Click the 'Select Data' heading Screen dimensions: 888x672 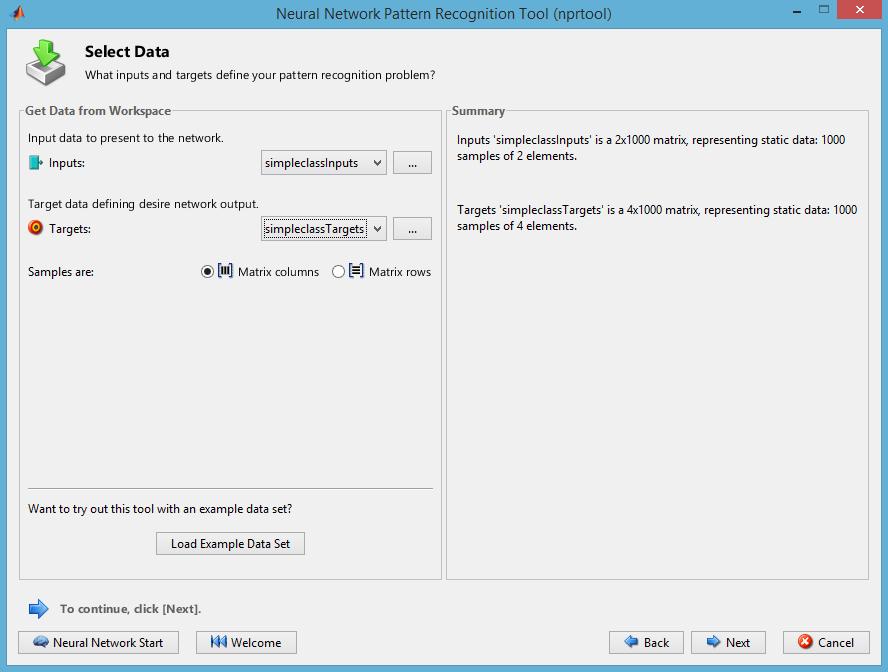[127, 52]
